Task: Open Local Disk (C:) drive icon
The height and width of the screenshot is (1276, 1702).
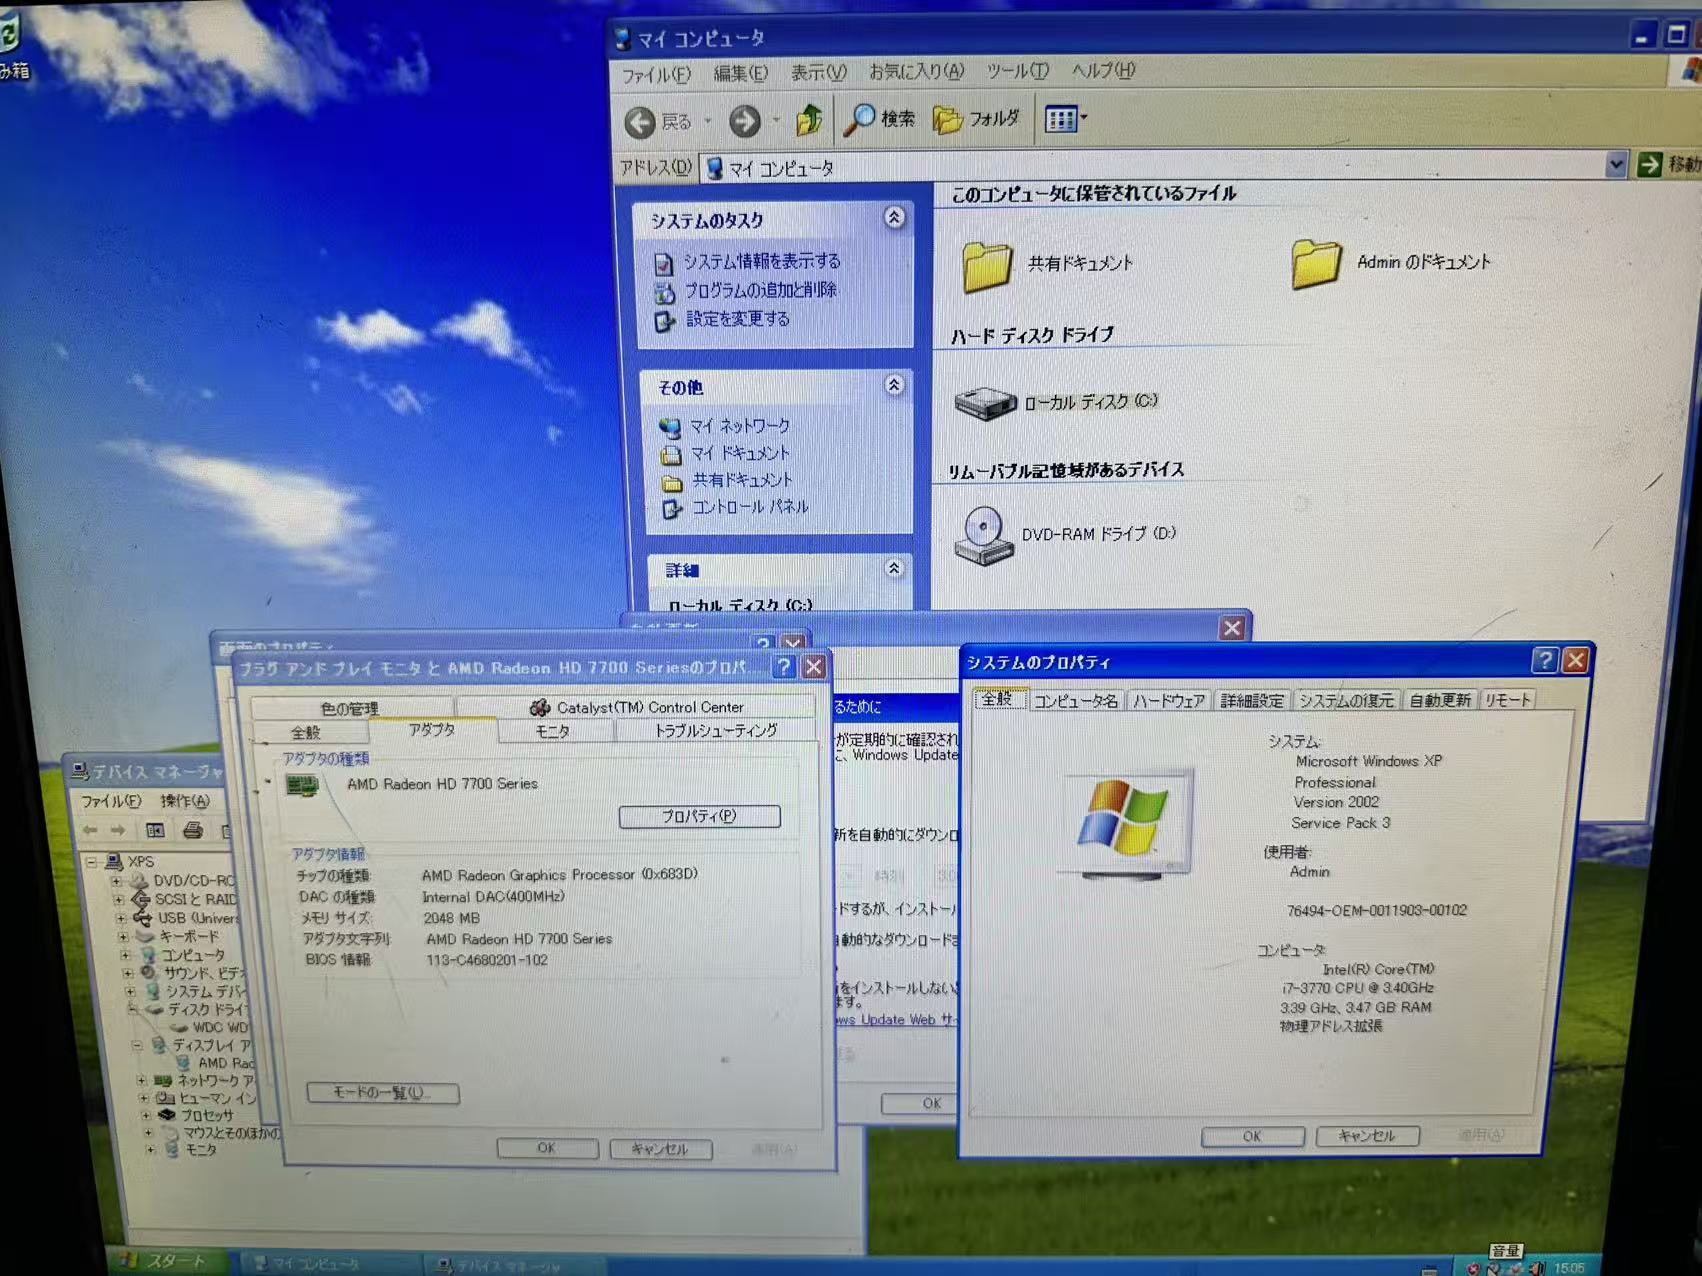Action: (985, 403)
